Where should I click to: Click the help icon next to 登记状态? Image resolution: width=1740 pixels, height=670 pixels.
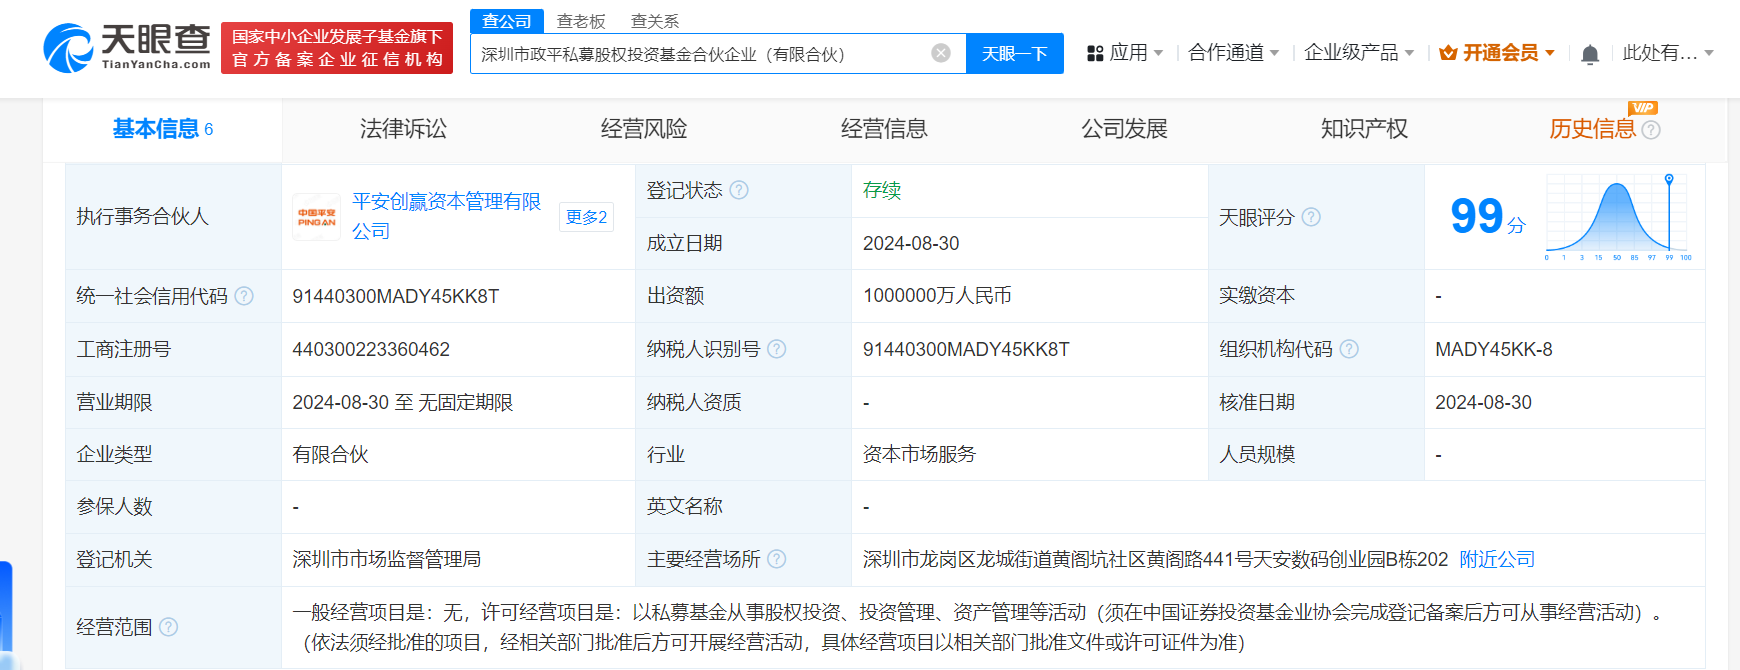point(739,190)
